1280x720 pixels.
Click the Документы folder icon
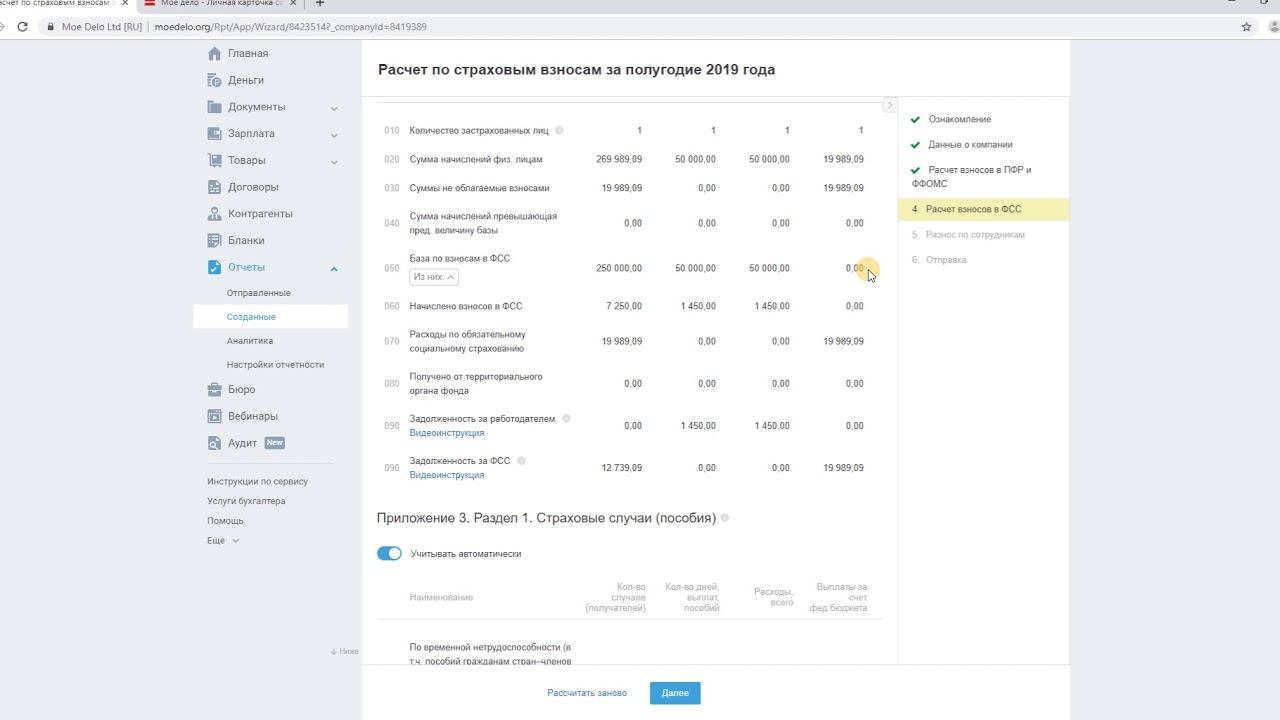[x=214, y=107]
